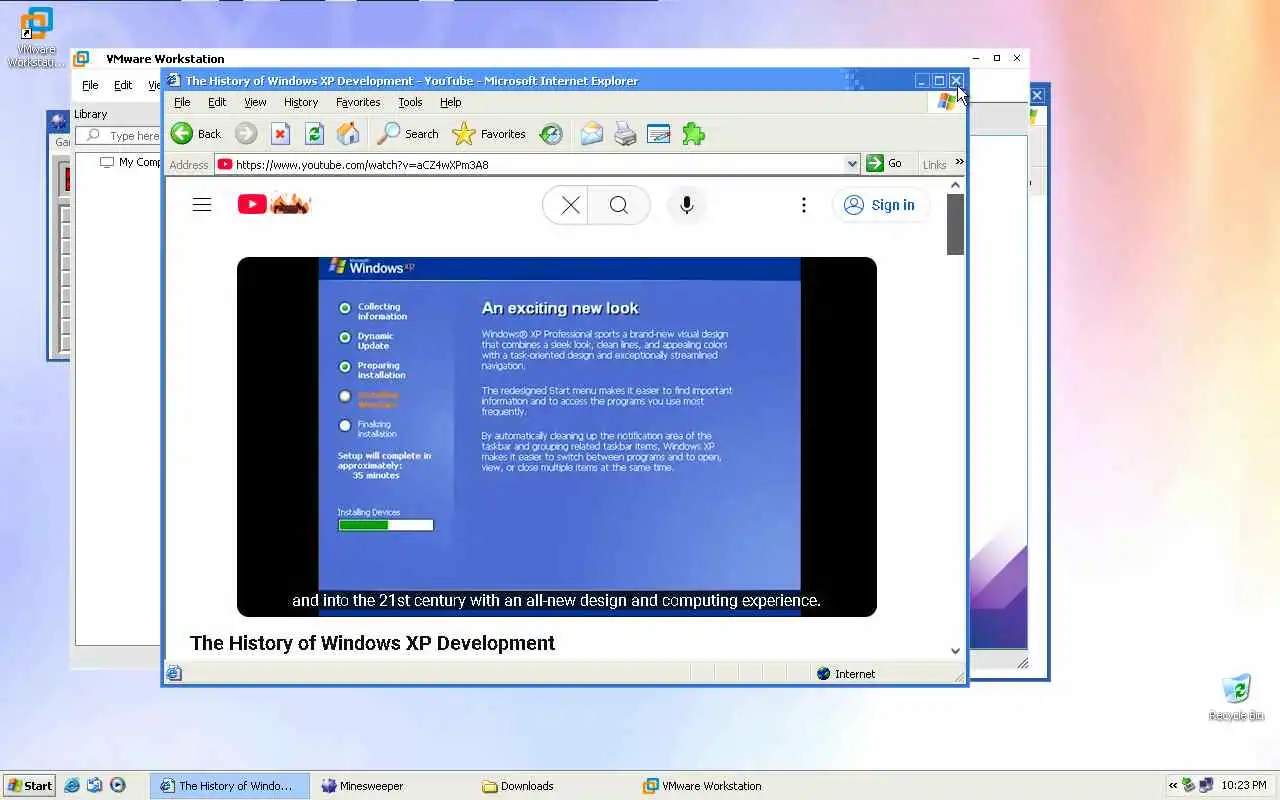This screenshot has width=1280, height=800.
Task: Open Edit menu in VMware Workstation window
Action: coord(123,85)
